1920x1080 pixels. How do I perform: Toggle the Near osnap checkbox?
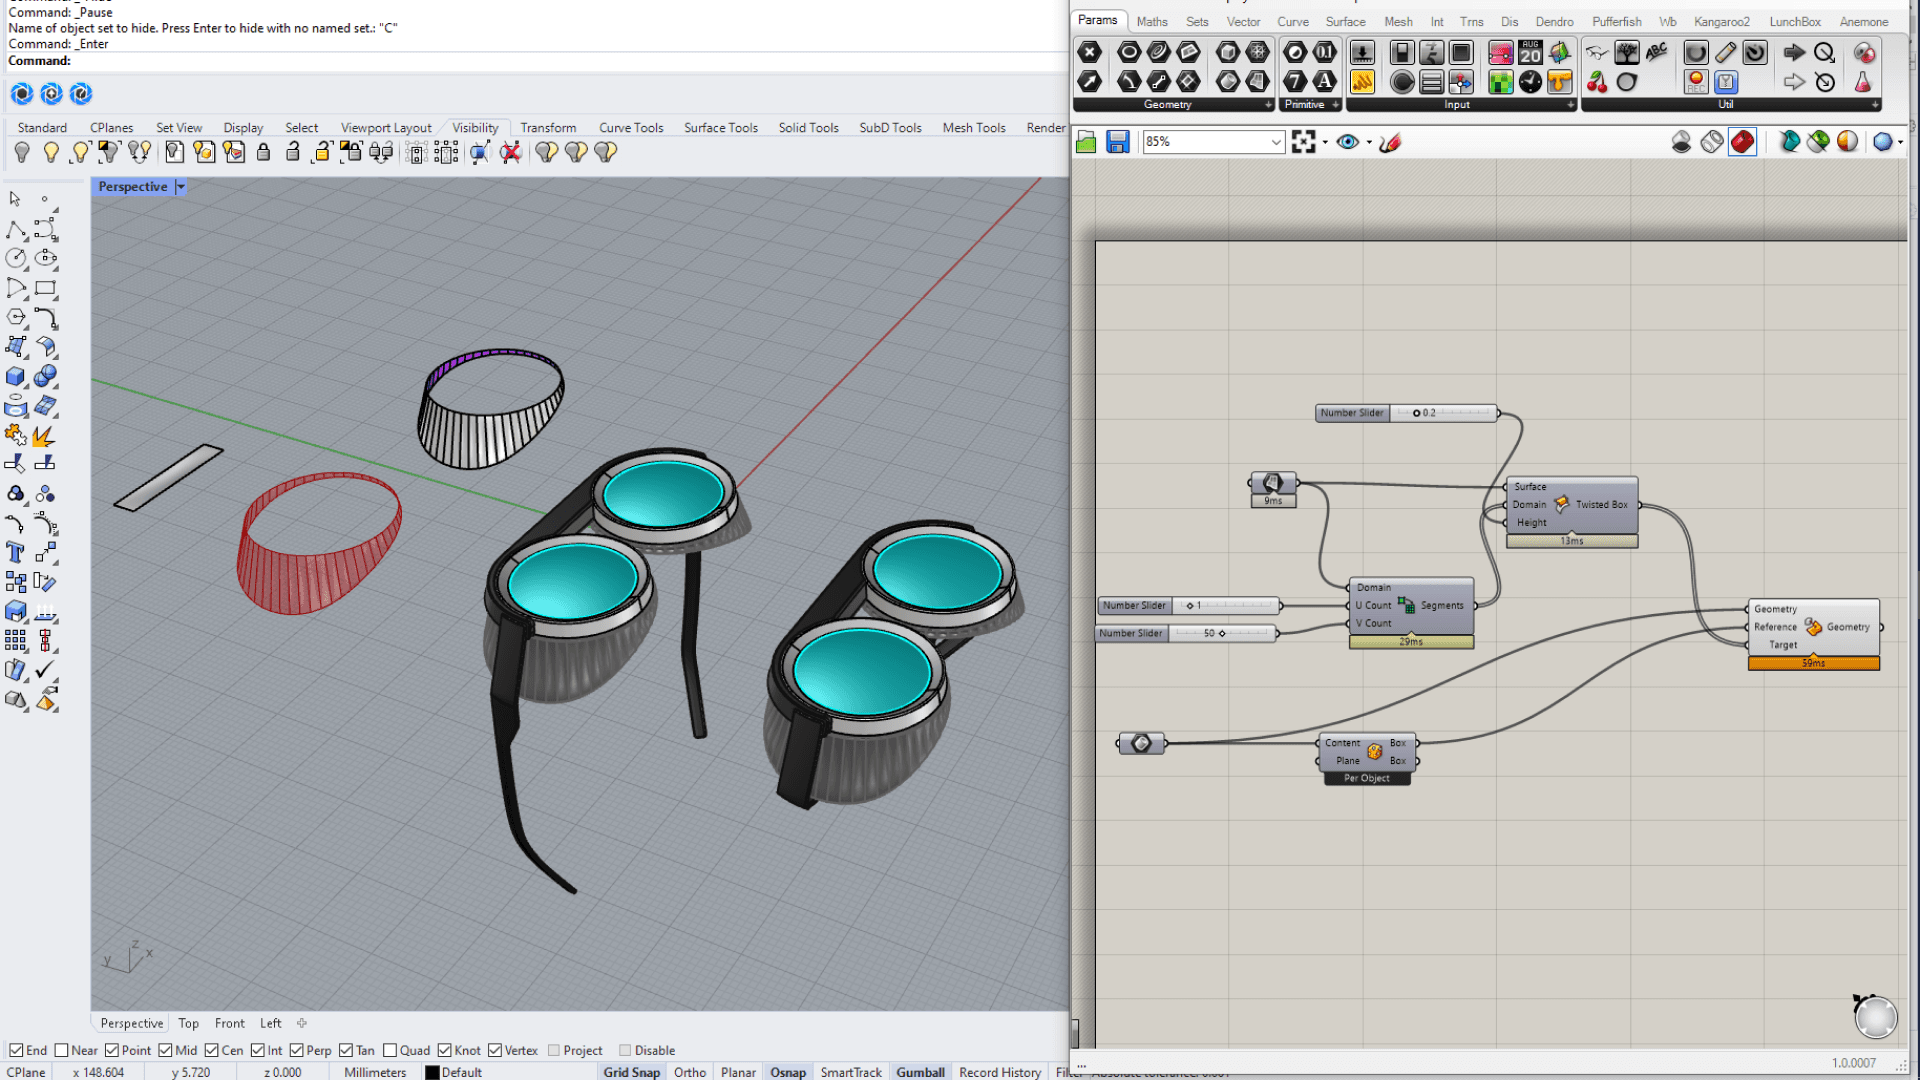(62, 1050)
